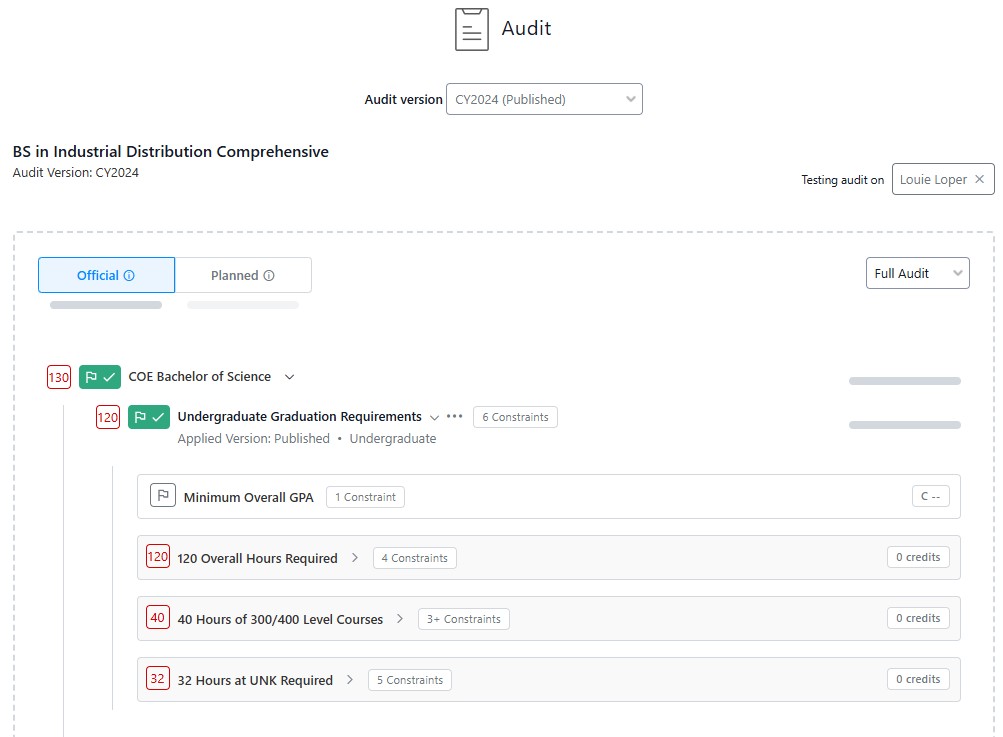
Task: Click the green flag-check badge for Undergraduate Graduation Requirements
Action: [x=149, y=417]
